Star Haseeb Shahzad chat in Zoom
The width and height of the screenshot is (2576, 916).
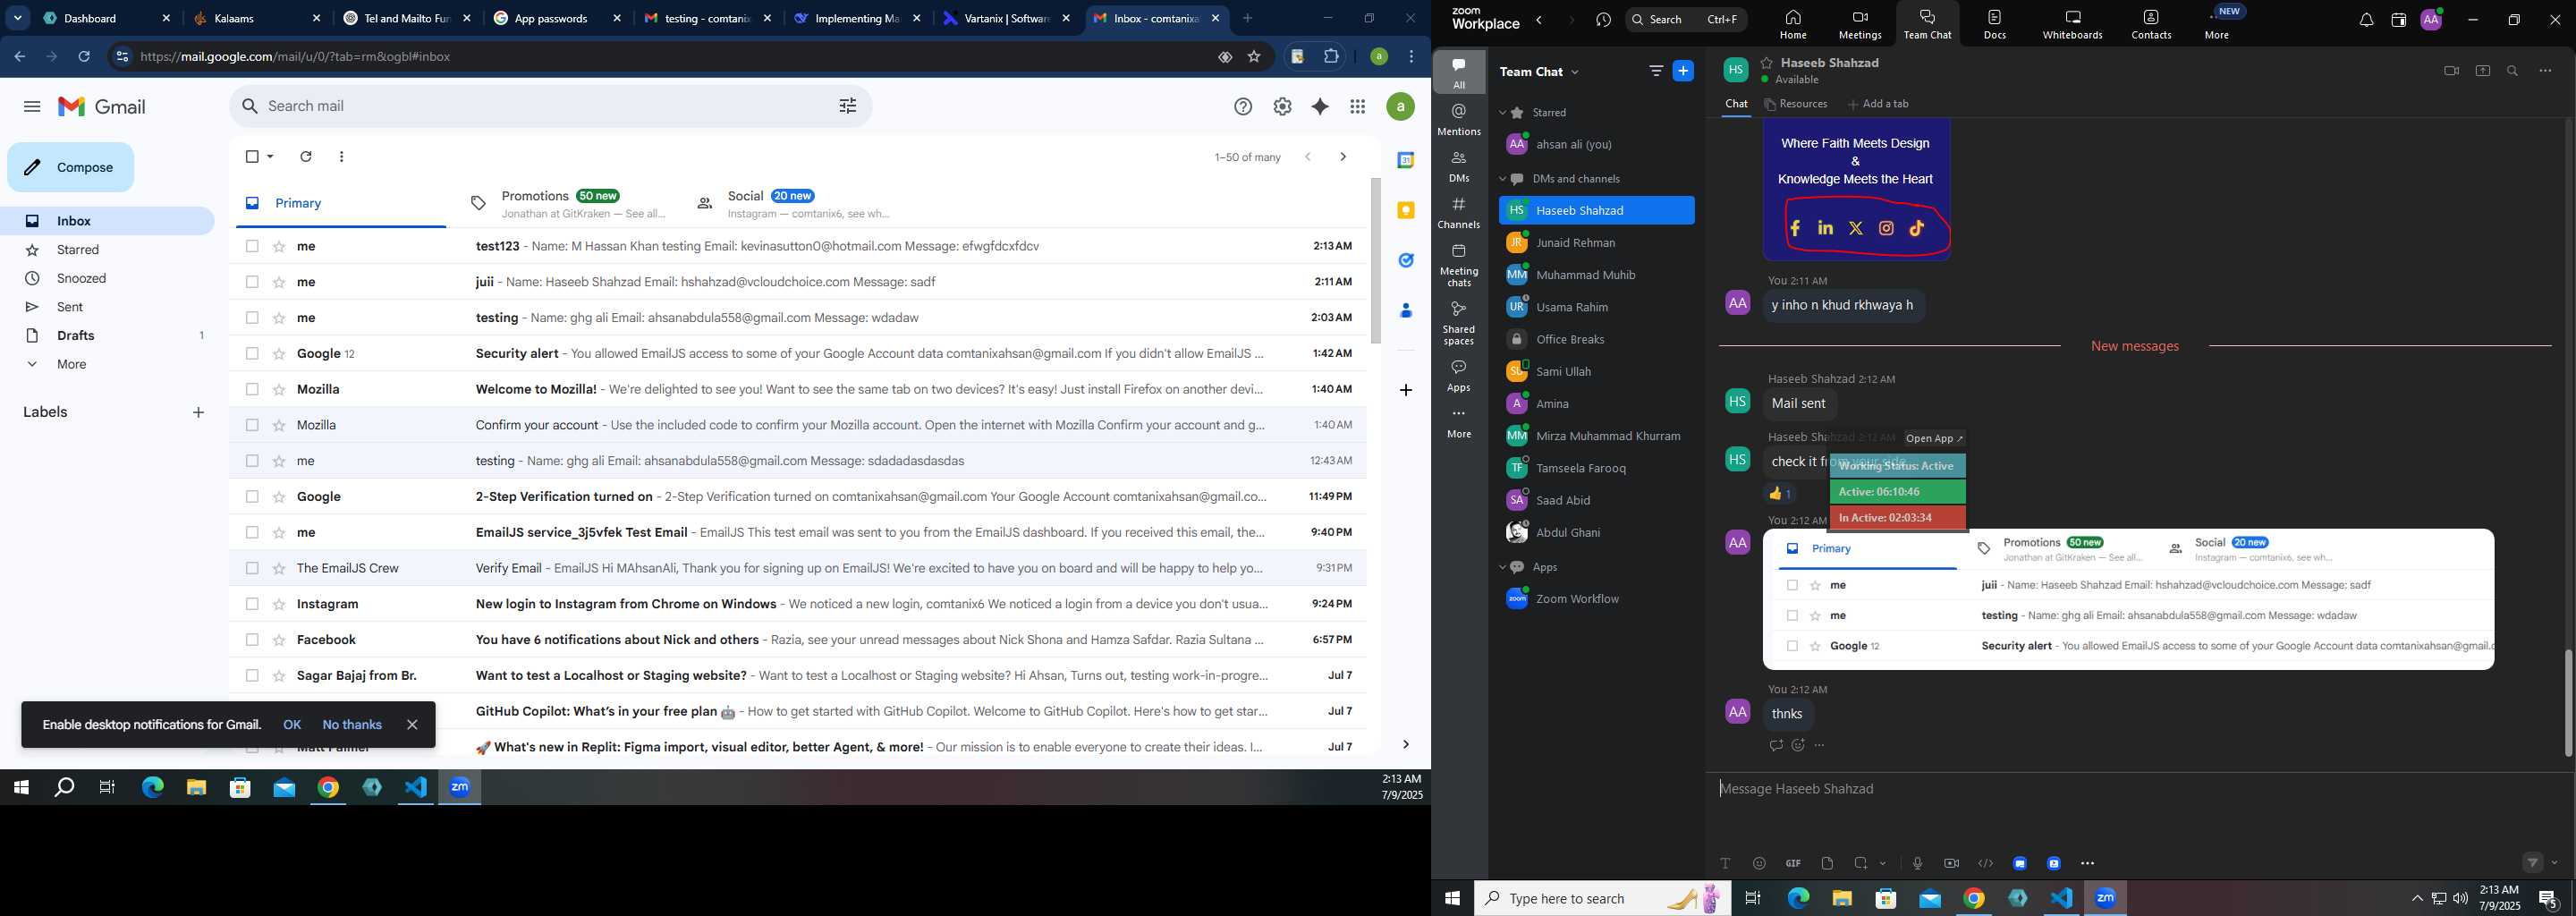[1767, 62]
